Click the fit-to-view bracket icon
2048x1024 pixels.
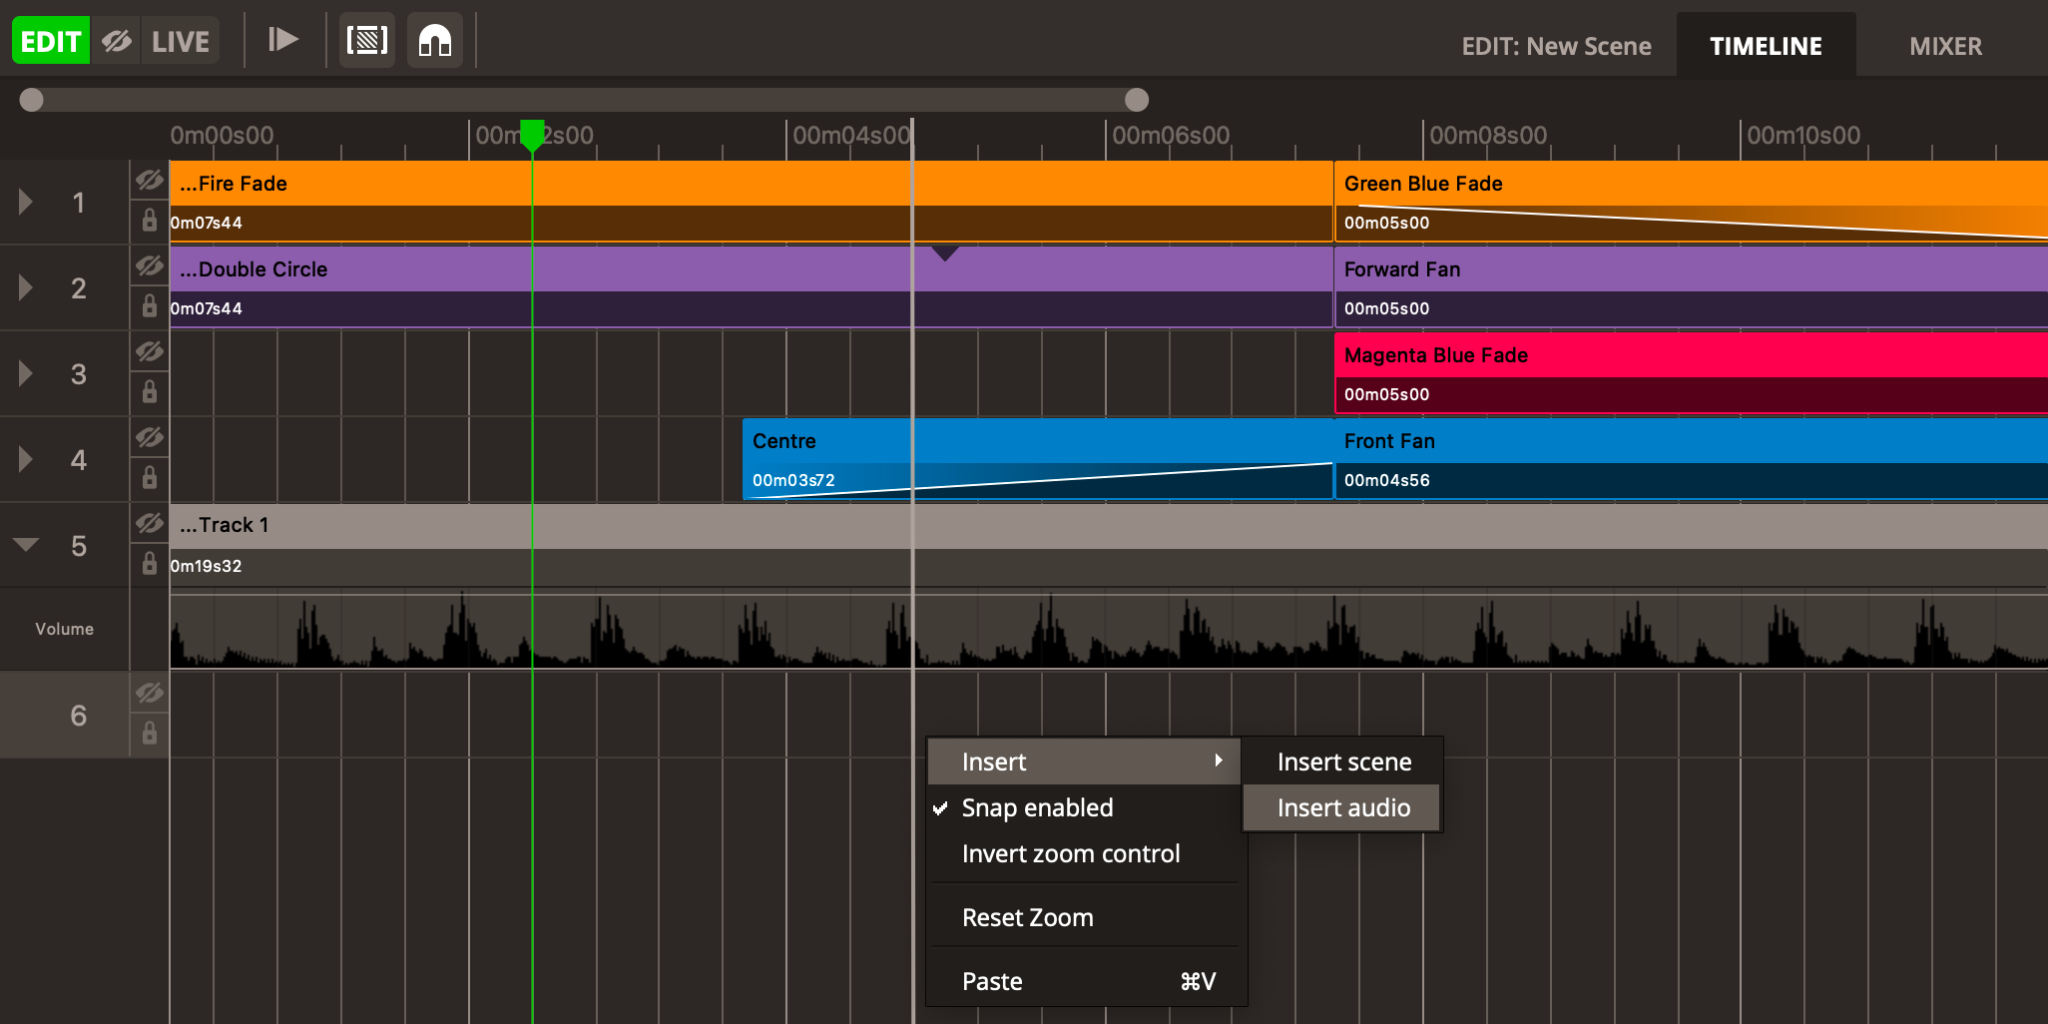[367, 41]
